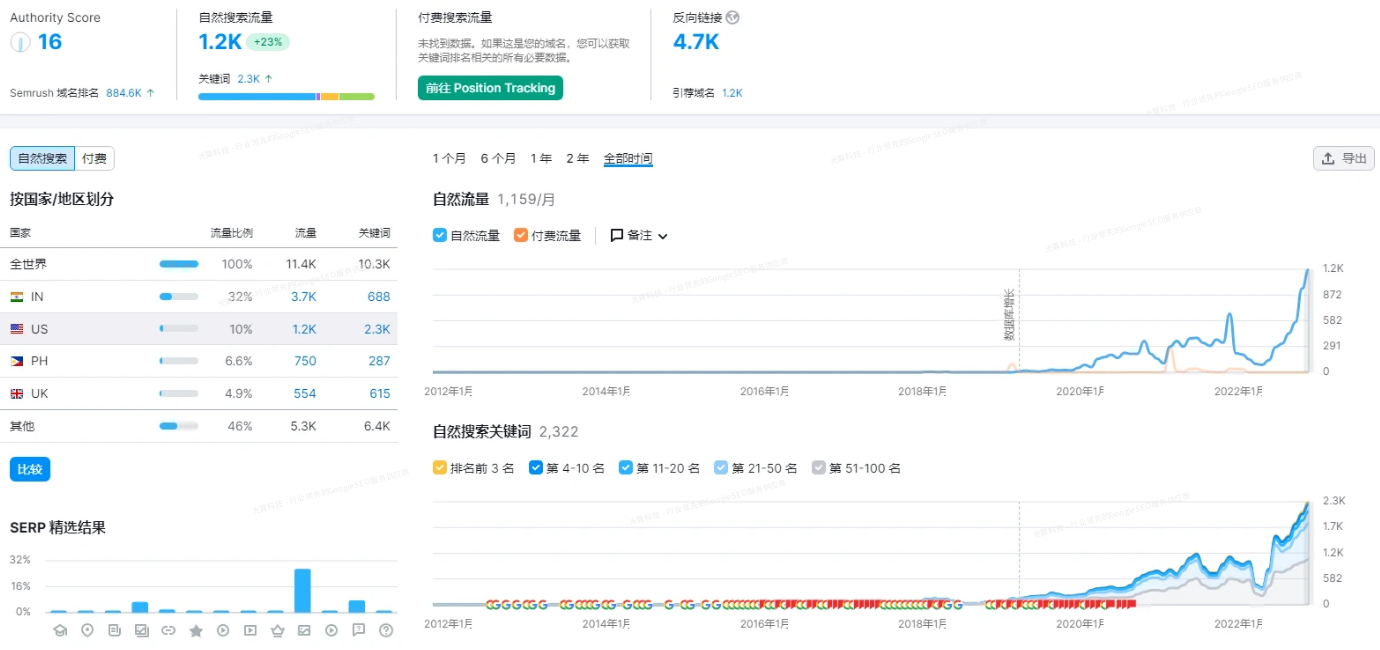Open the 比较 comparison button
Image resolution: width=1380 pixels, height=650 pixels.
tap(29, 468)
